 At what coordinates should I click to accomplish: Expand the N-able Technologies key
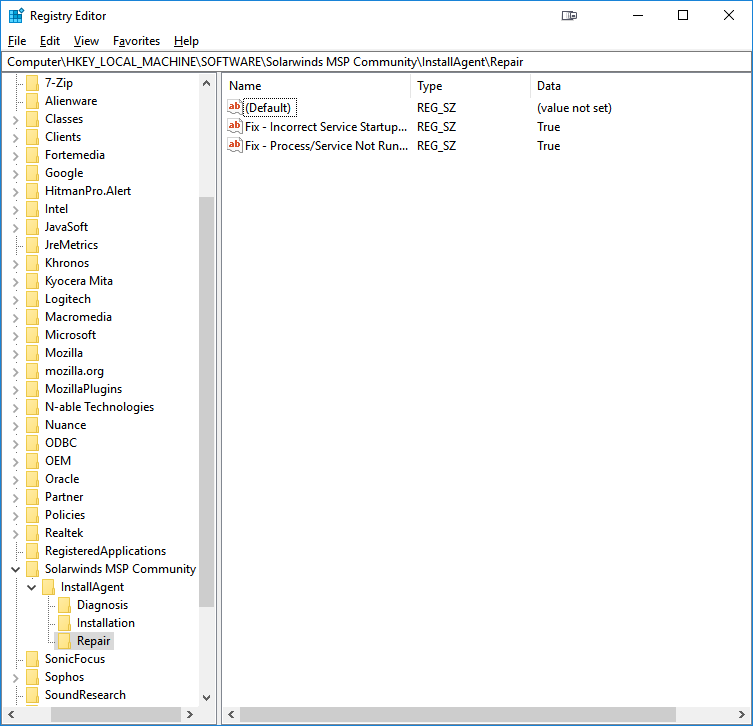15,408
